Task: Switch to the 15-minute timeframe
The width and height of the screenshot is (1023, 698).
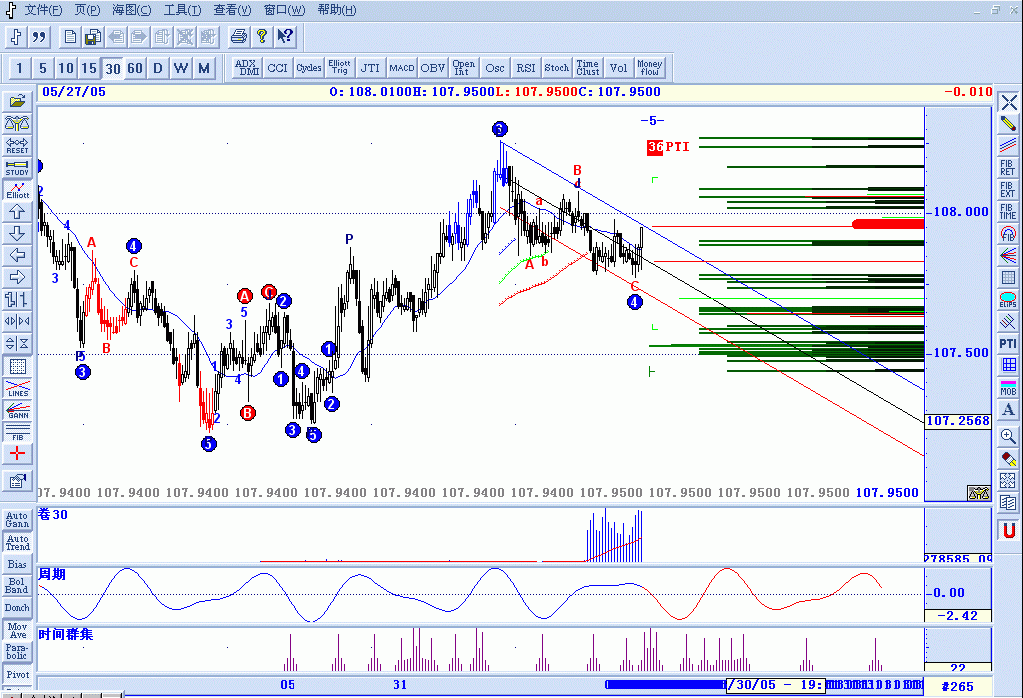Action: (89, 68)
